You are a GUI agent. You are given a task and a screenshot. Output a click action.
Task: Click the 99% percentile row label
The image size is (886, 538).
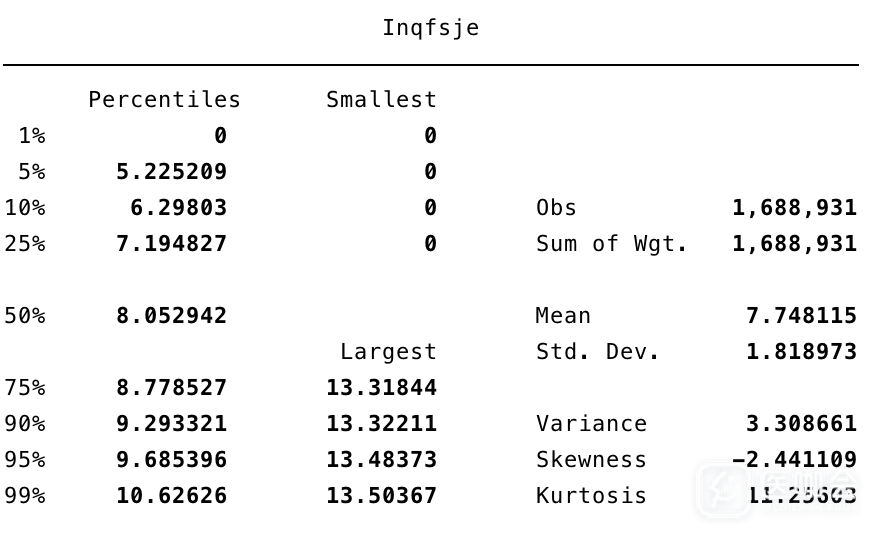pyautogui.click(x=25, y=496)
